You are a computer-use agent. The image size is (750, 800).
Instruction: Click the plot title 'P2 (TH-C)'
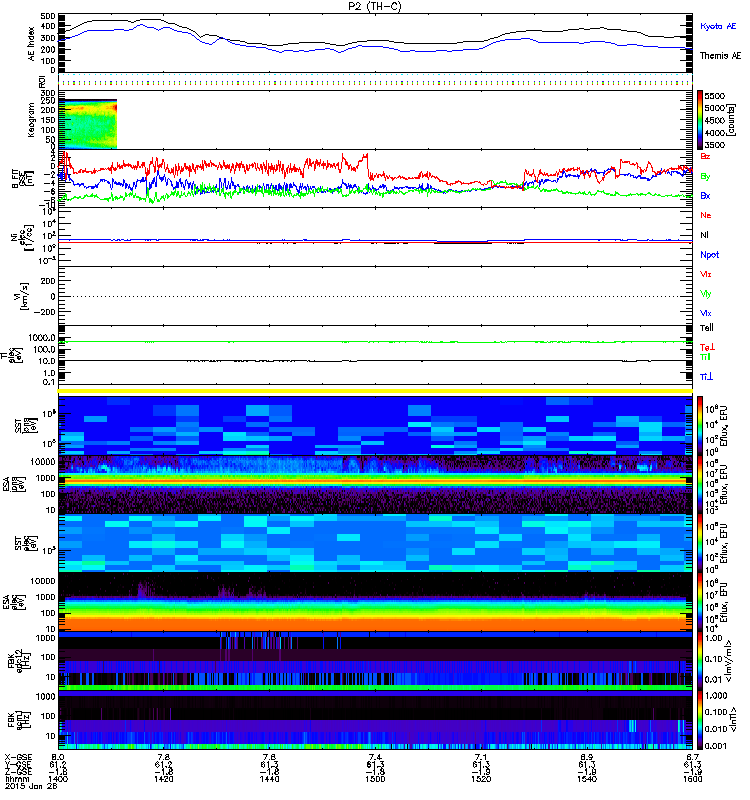click(x=375, y=6)
